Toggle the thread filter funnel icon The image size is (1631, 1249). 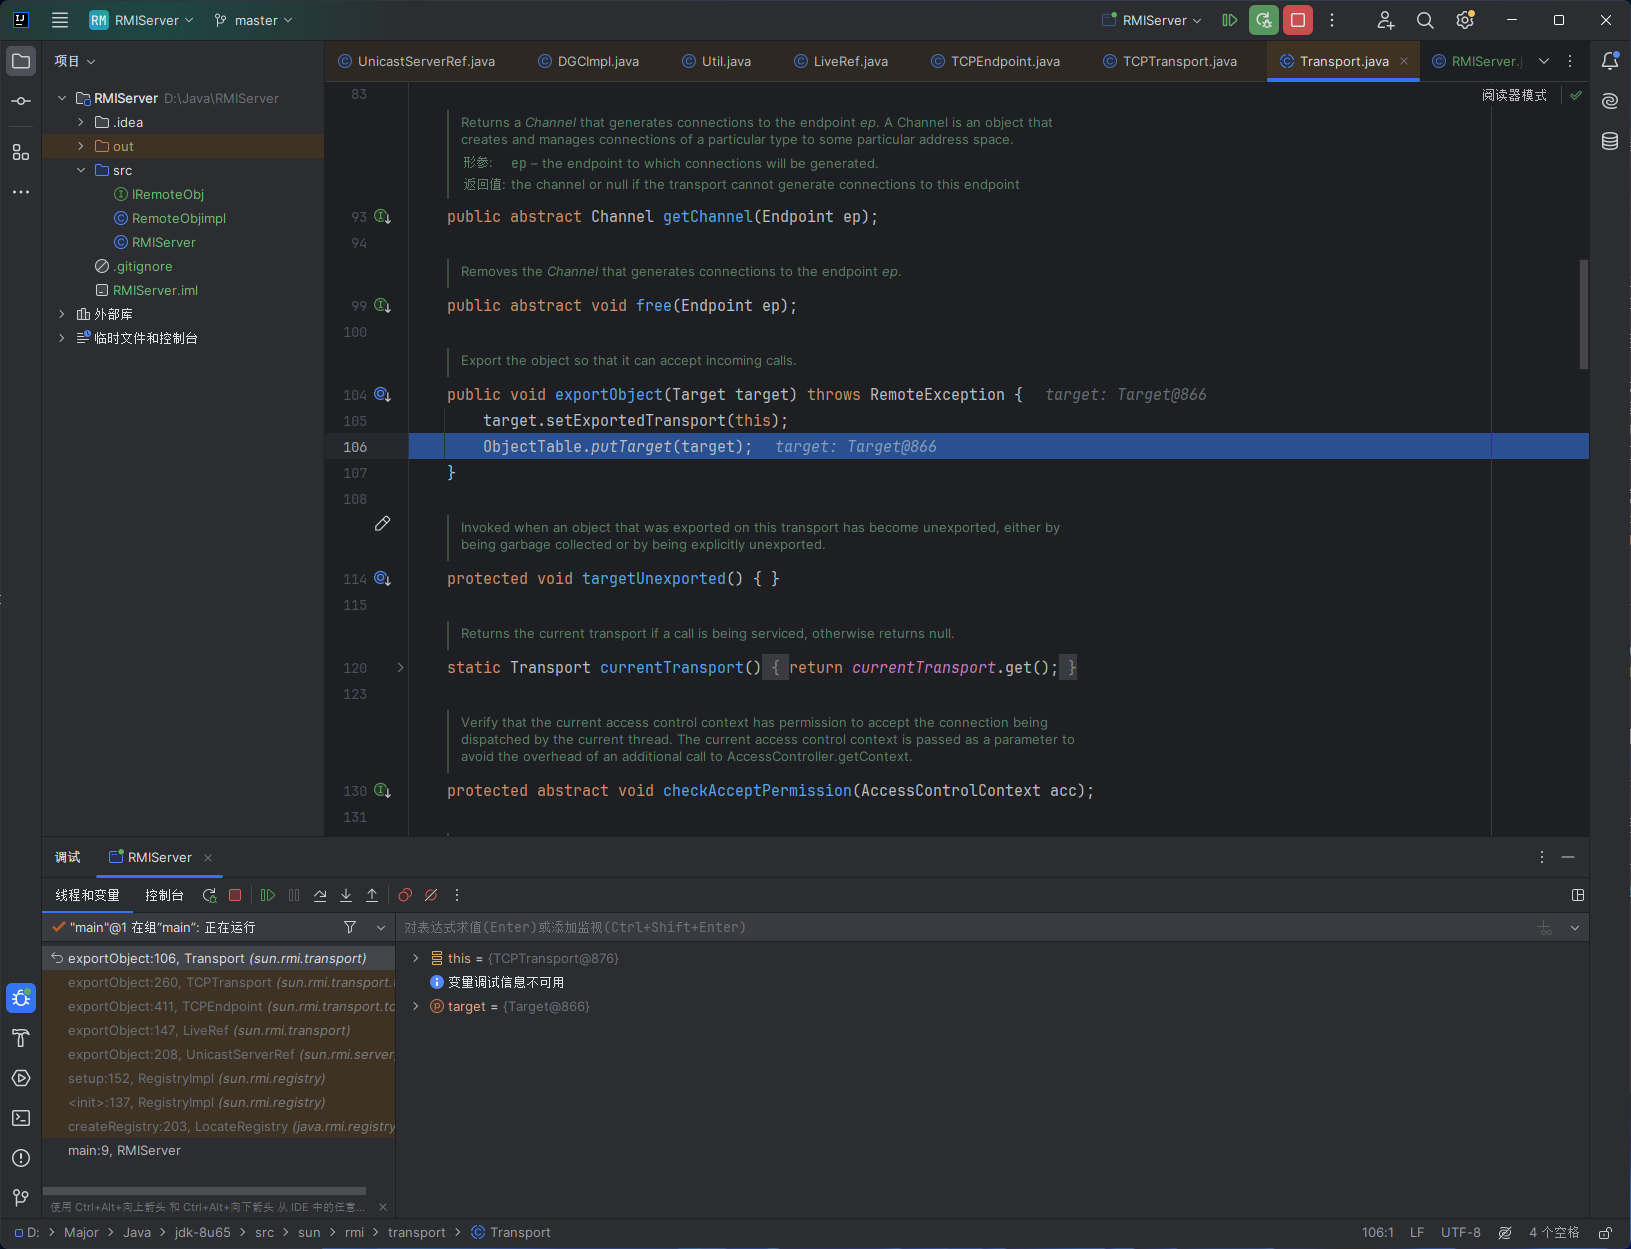click(x=350, y=928)
